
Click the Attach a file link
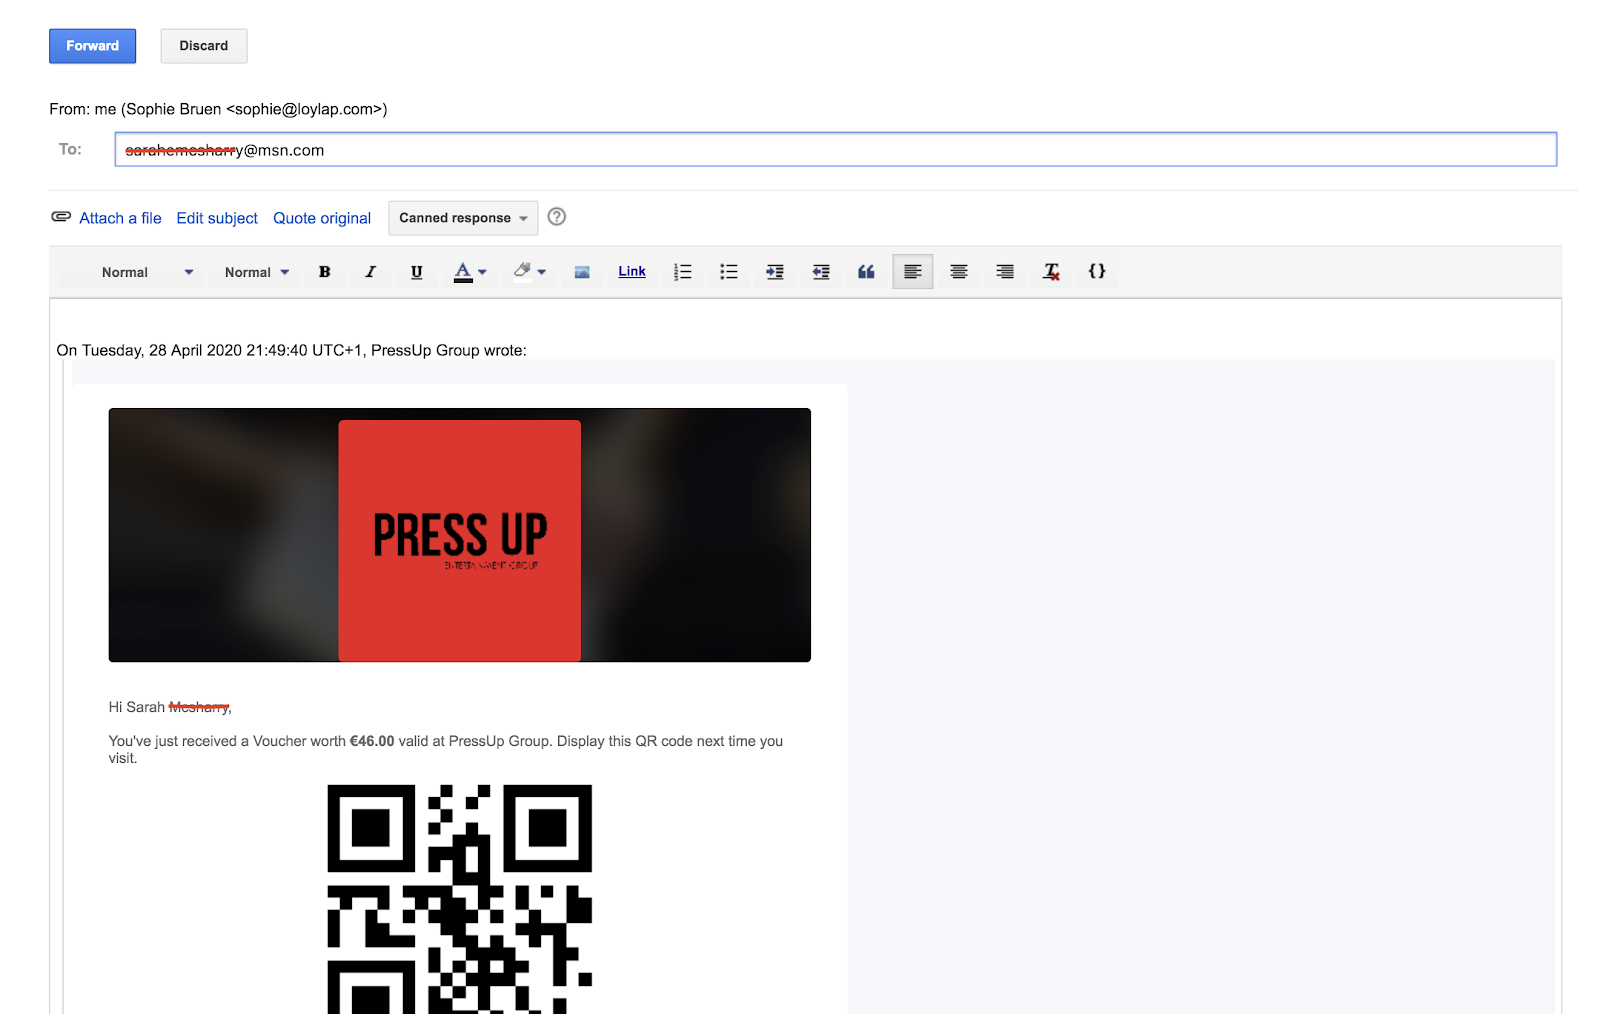120,218
